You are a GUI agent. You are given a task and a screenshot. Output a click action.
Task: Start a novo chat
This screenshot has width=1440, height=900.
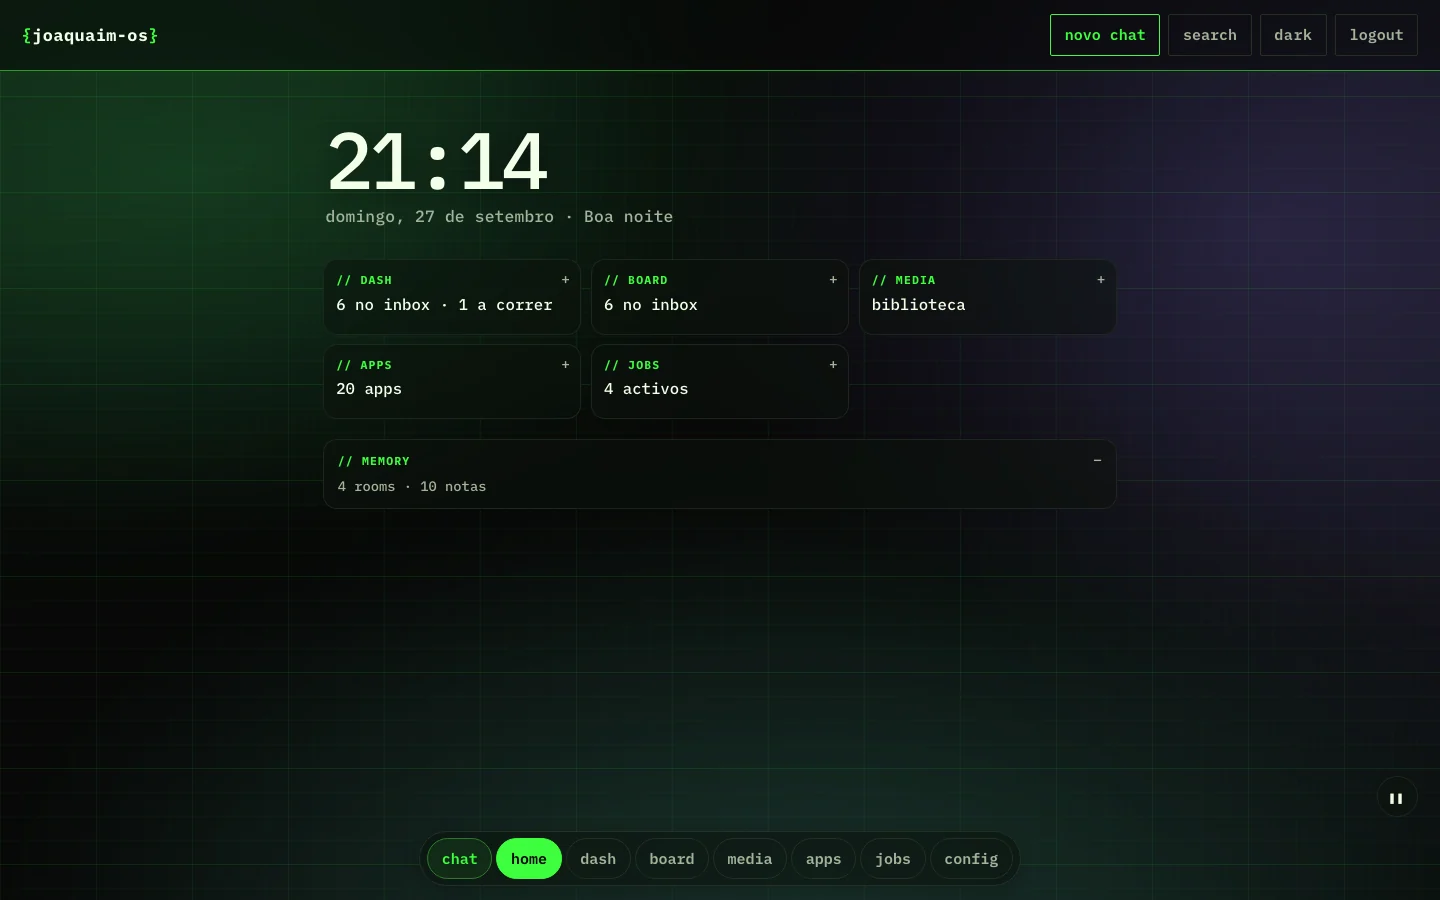[x=1105, y=35]
